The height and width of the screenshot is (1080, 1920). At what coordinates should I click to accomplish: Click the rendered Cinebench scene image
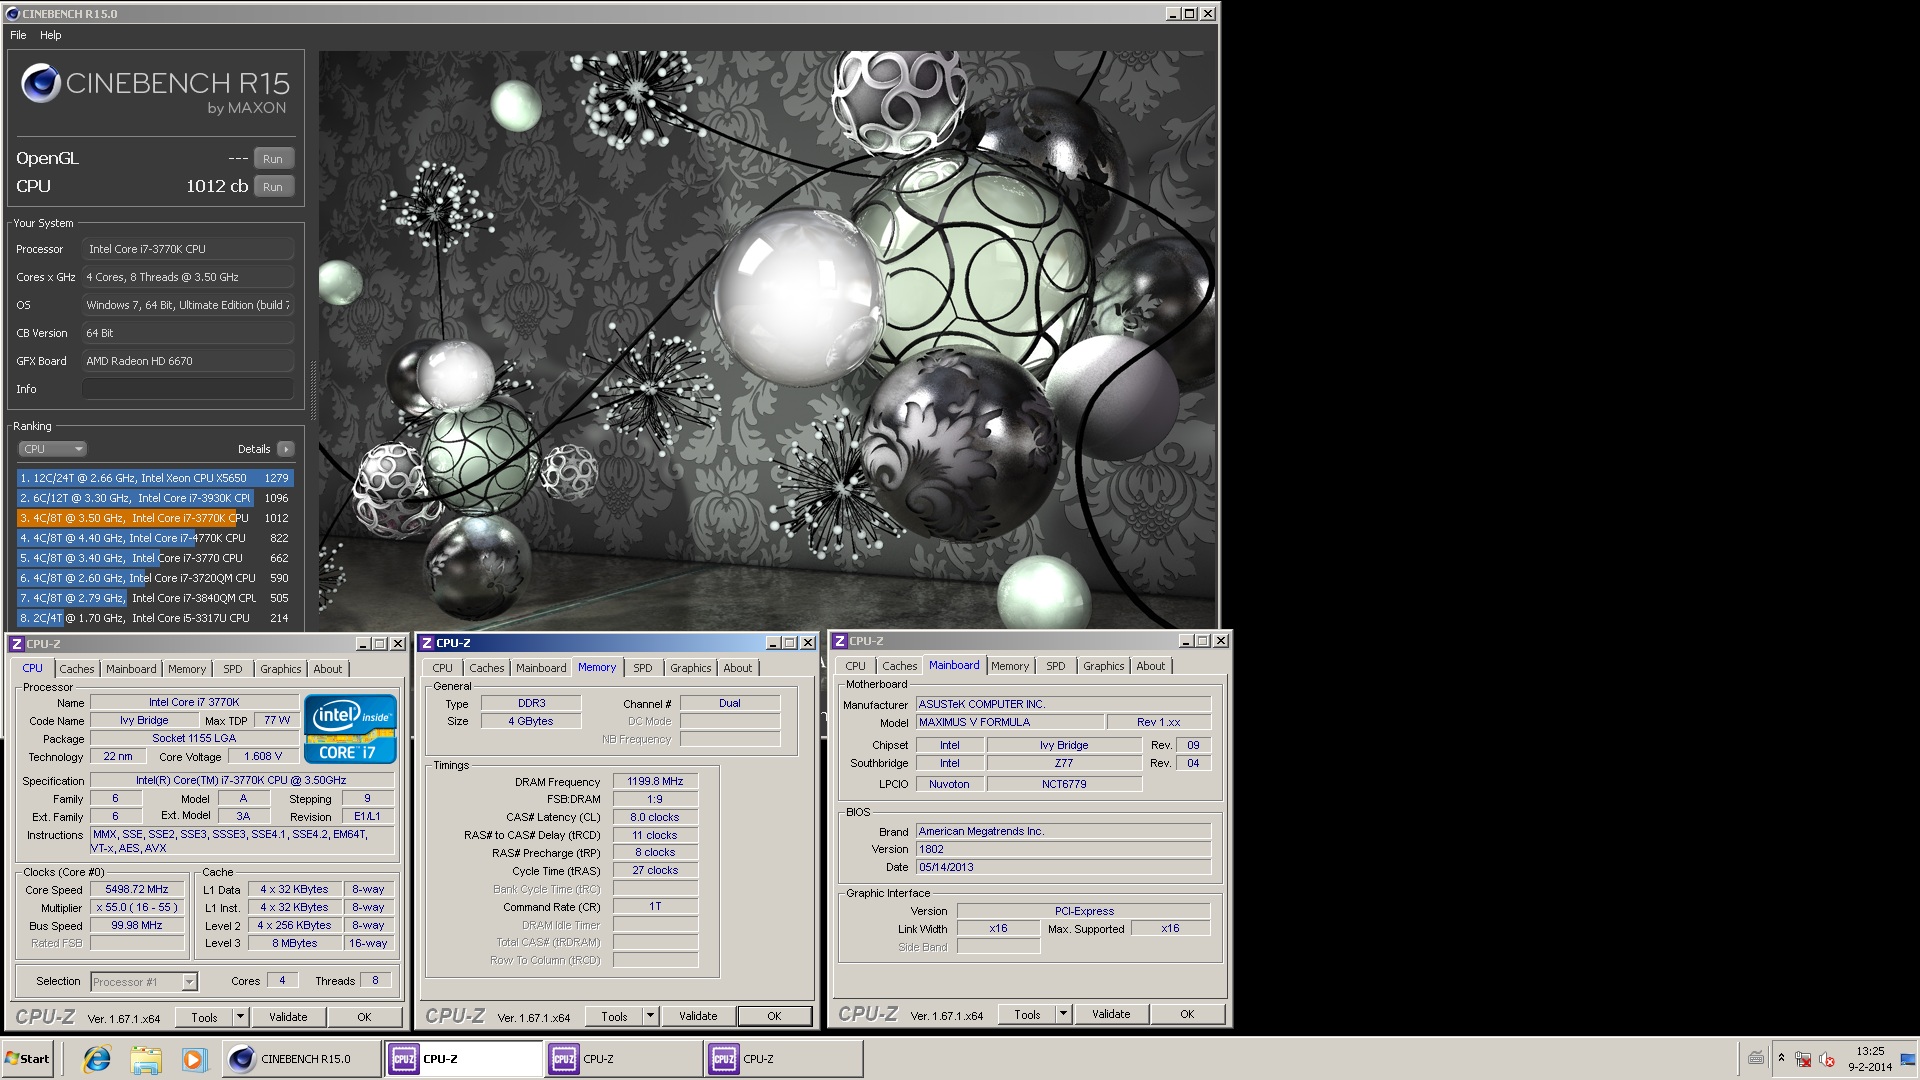(767, 340)
